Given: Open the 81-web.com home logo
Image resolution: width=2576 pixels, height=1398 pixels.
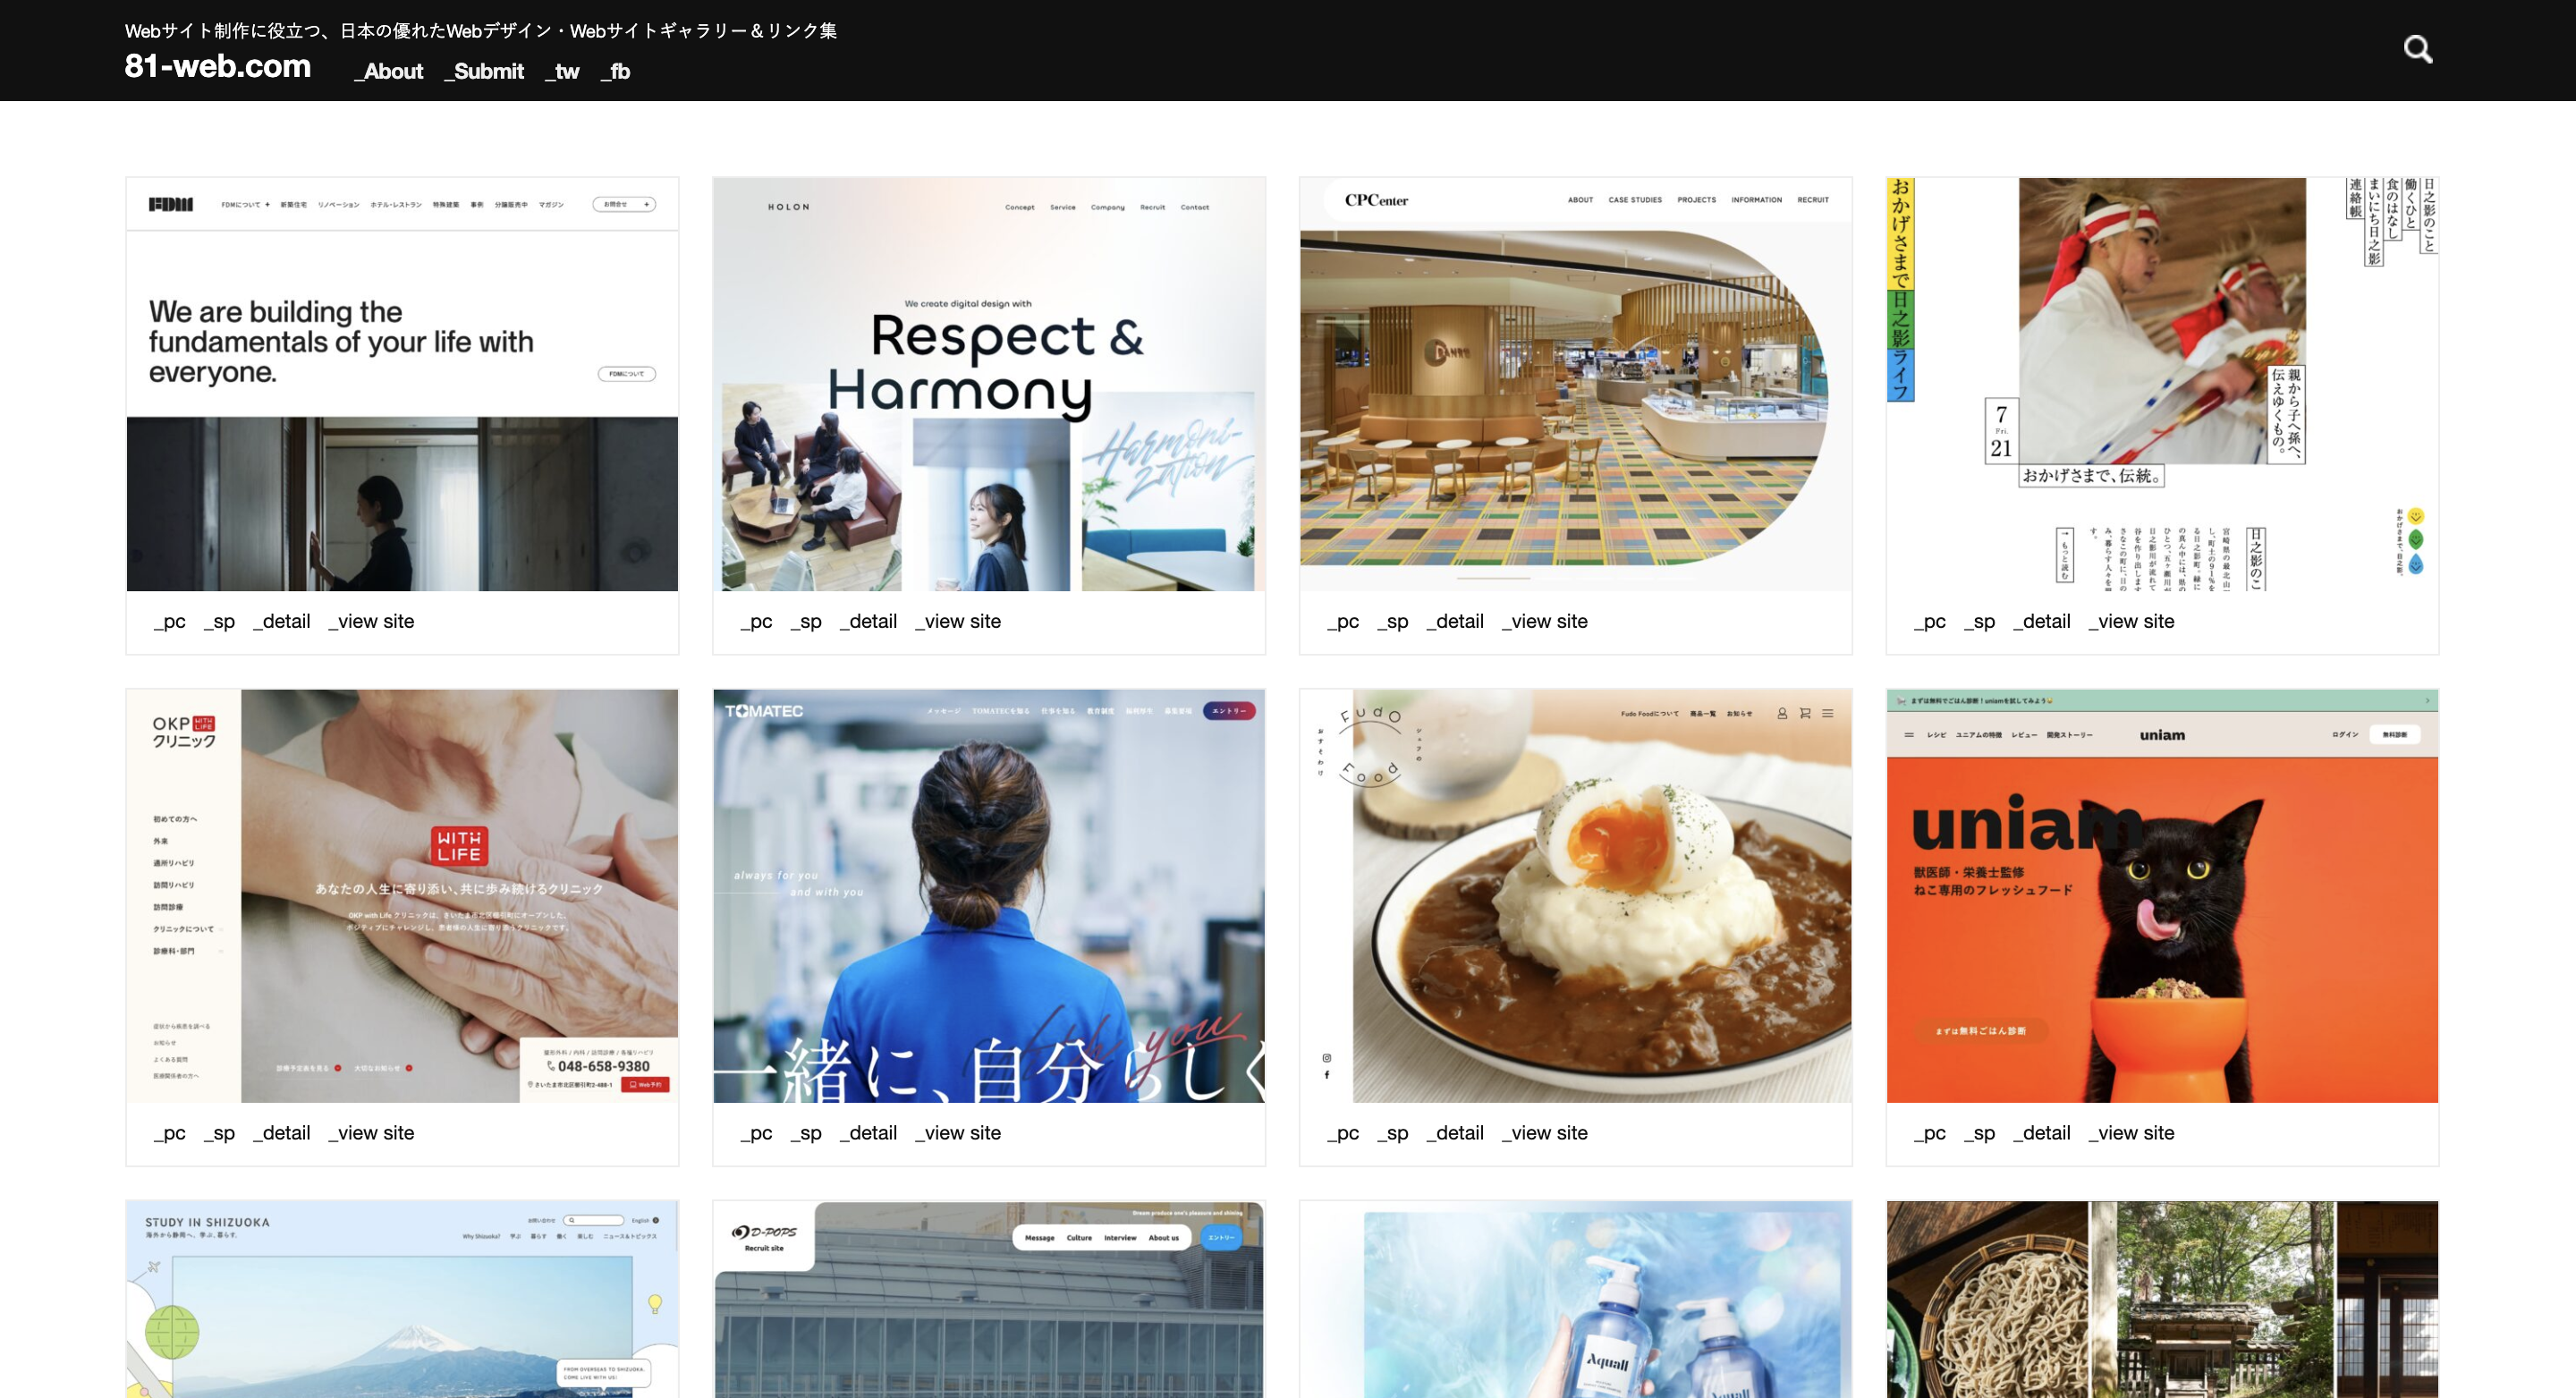Looking at the screenshot, I should (217, 67).
